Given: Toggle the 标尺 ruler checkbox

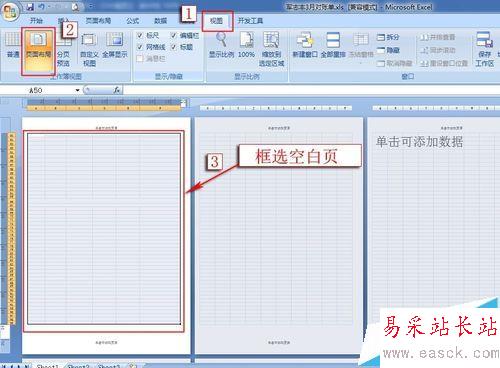Looking at the screenshot, I should coord(140,35).
